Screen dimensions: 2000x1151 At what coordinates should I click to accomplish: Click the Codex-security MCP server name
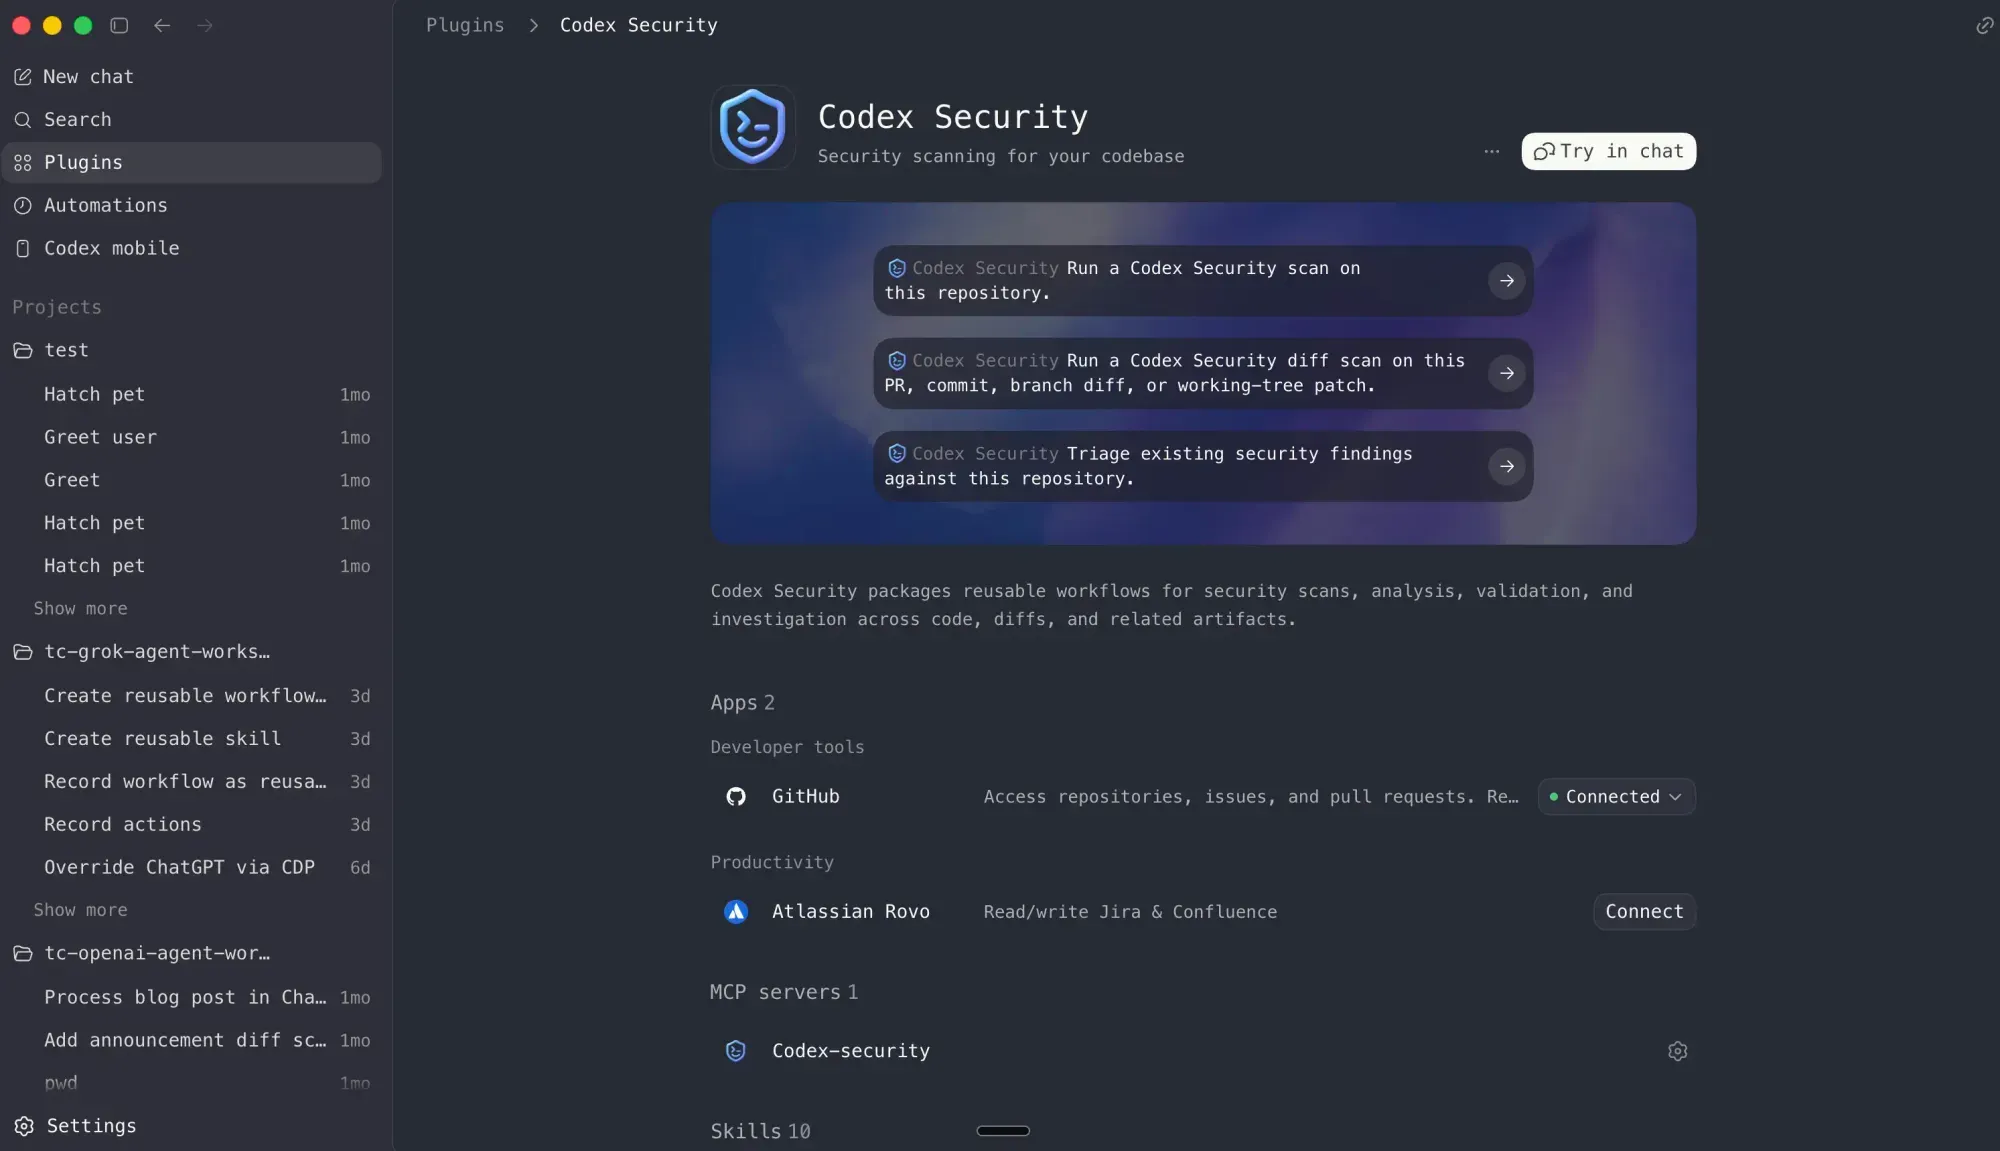pos(850,1051)
